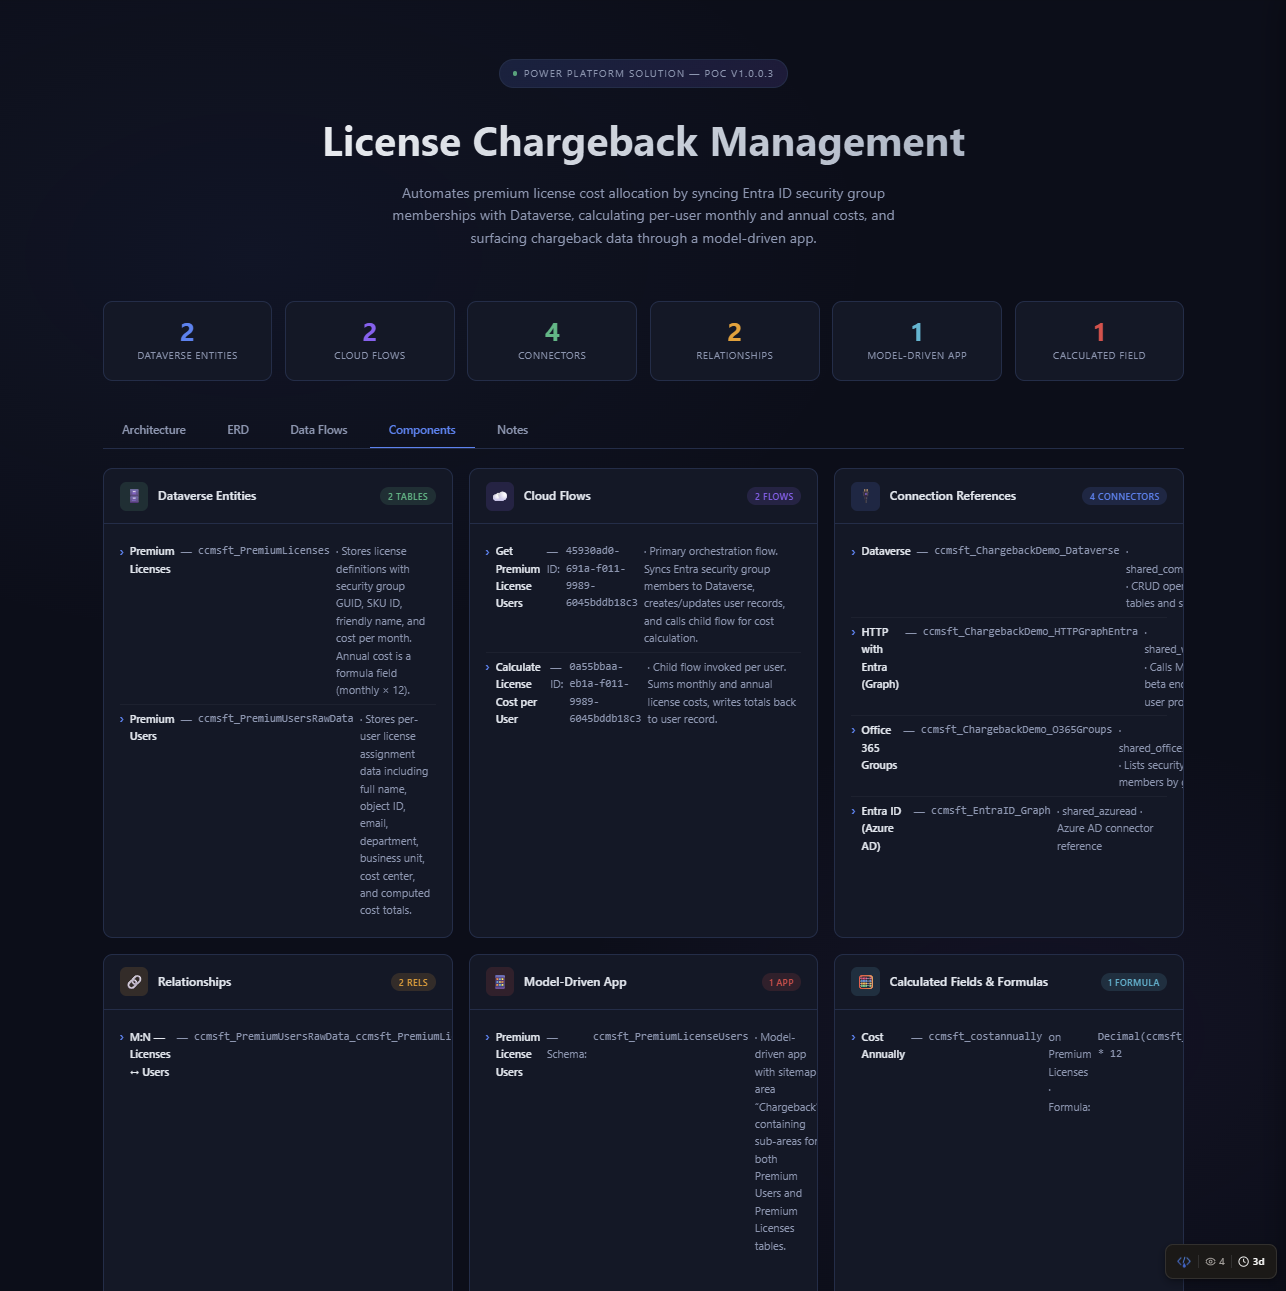Click the 2 TABLES badge
Screen dimensions: 1286x1291
pos(407,495)
